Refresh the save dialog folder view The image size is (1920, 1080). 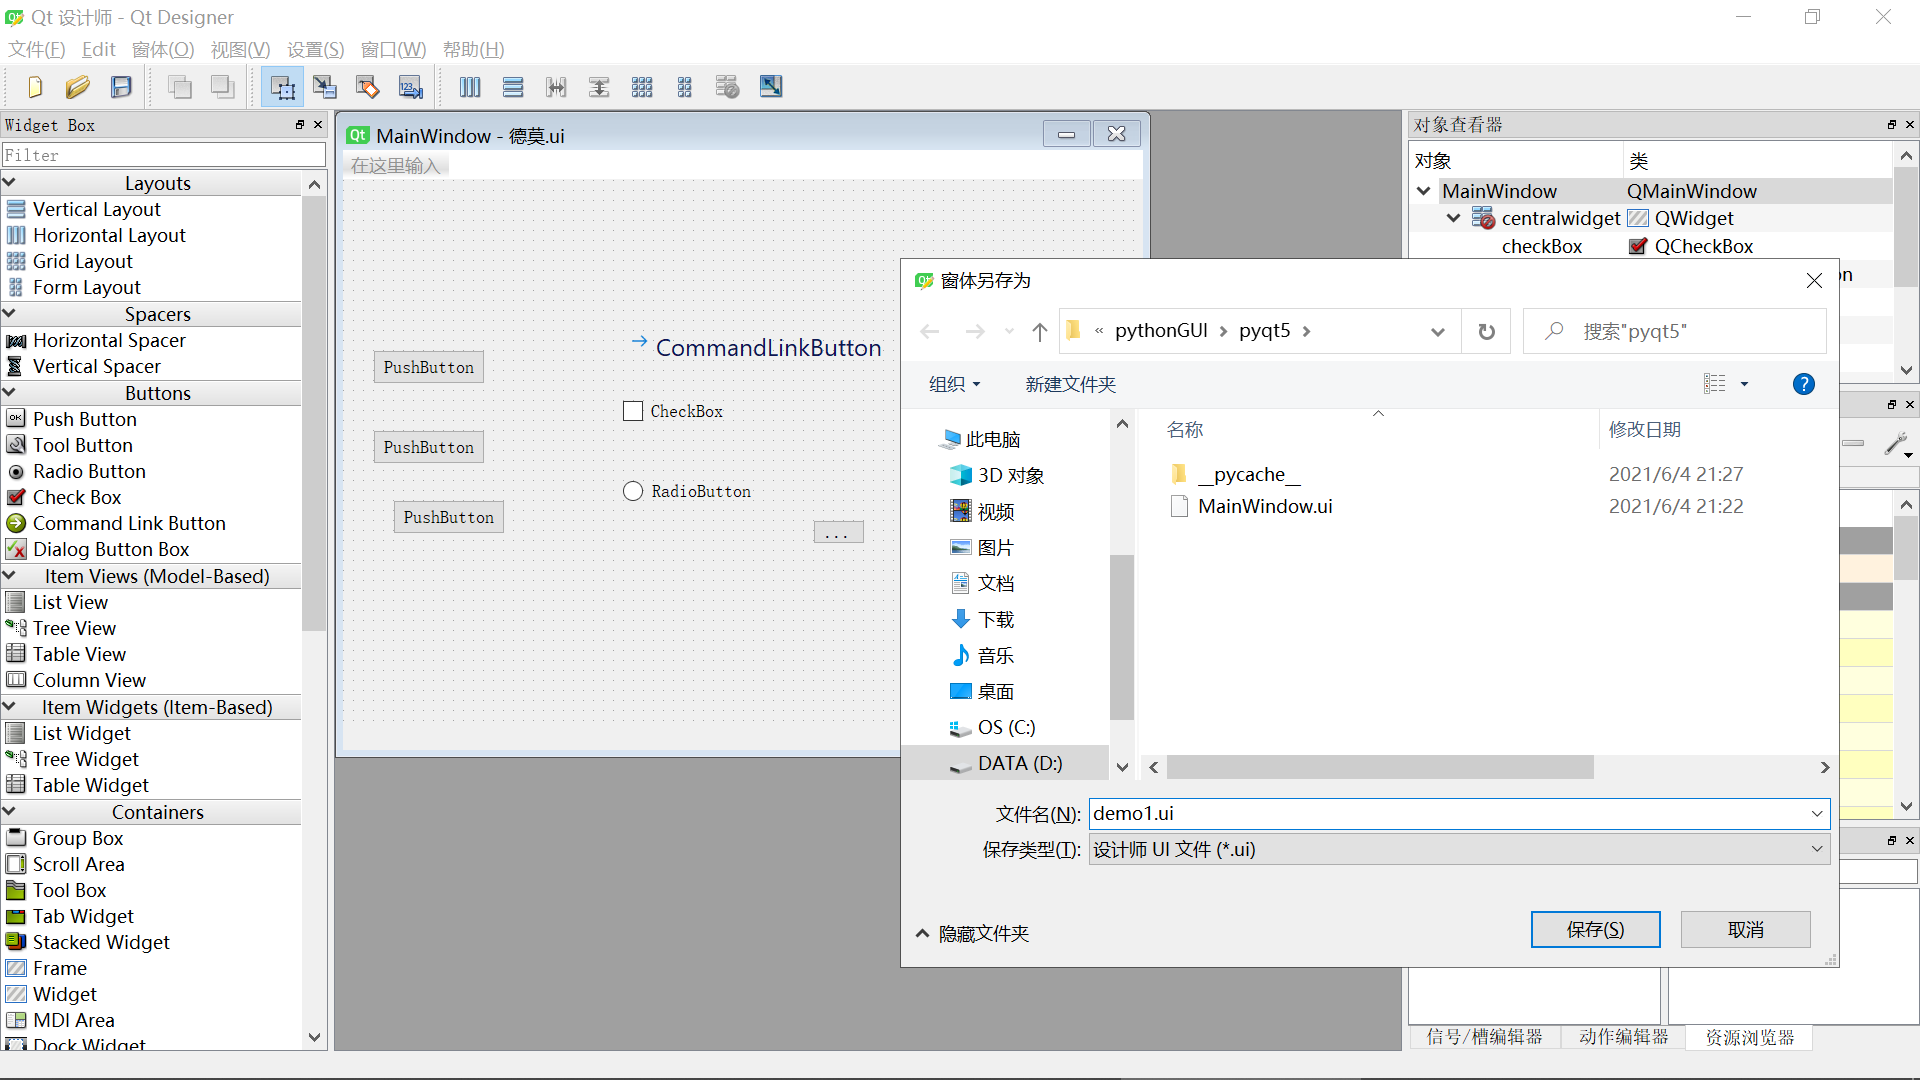point(1486,331)
